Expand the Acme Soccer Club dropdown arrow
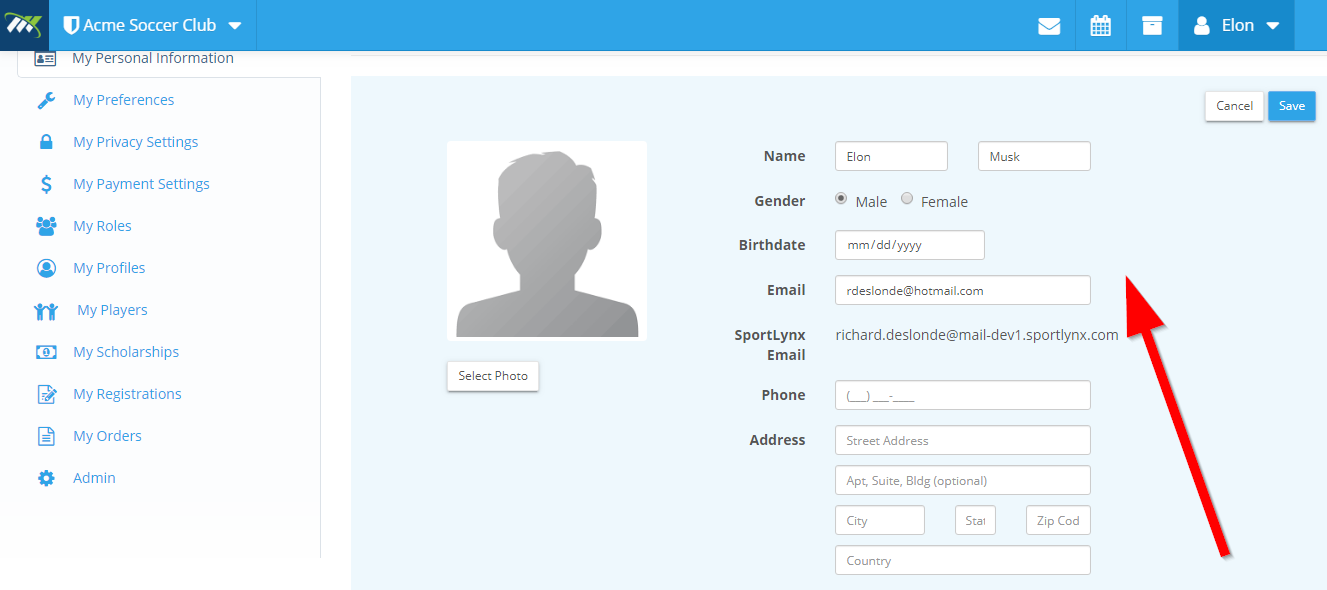 tap(234, 26)
